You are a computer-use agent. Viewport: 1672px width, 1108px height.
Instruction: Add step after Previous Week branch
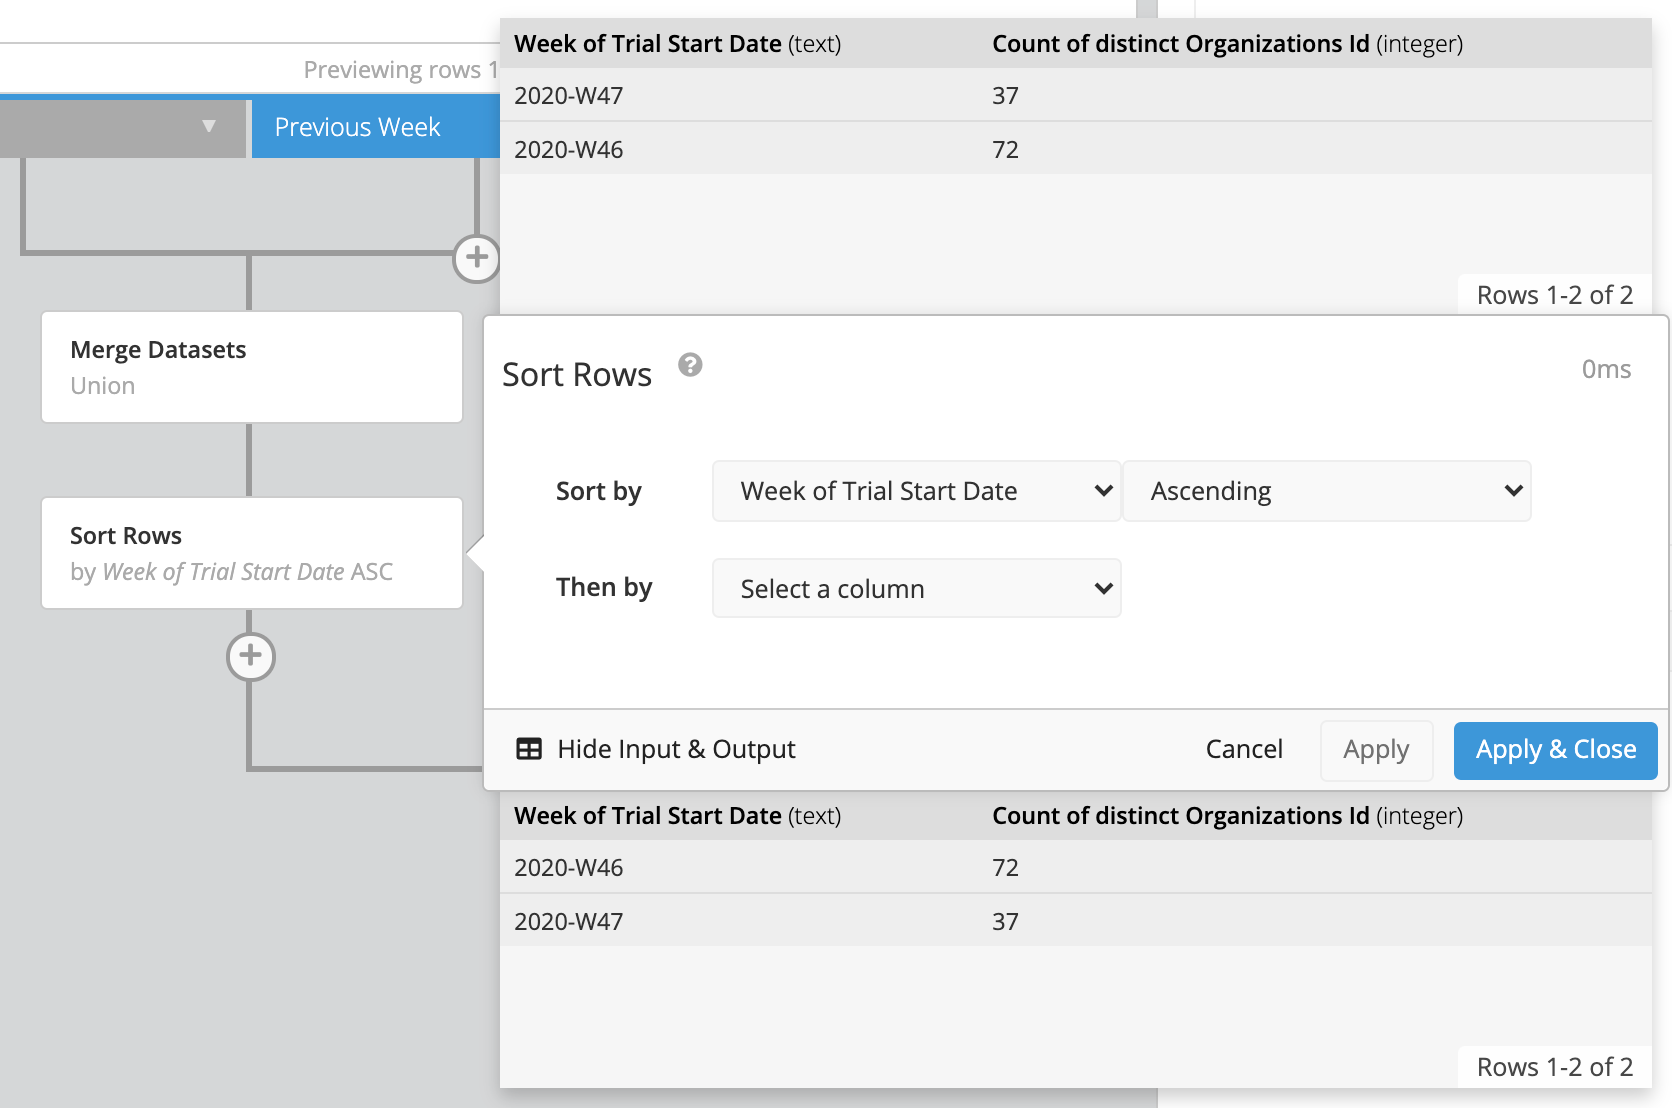(477, 259)
